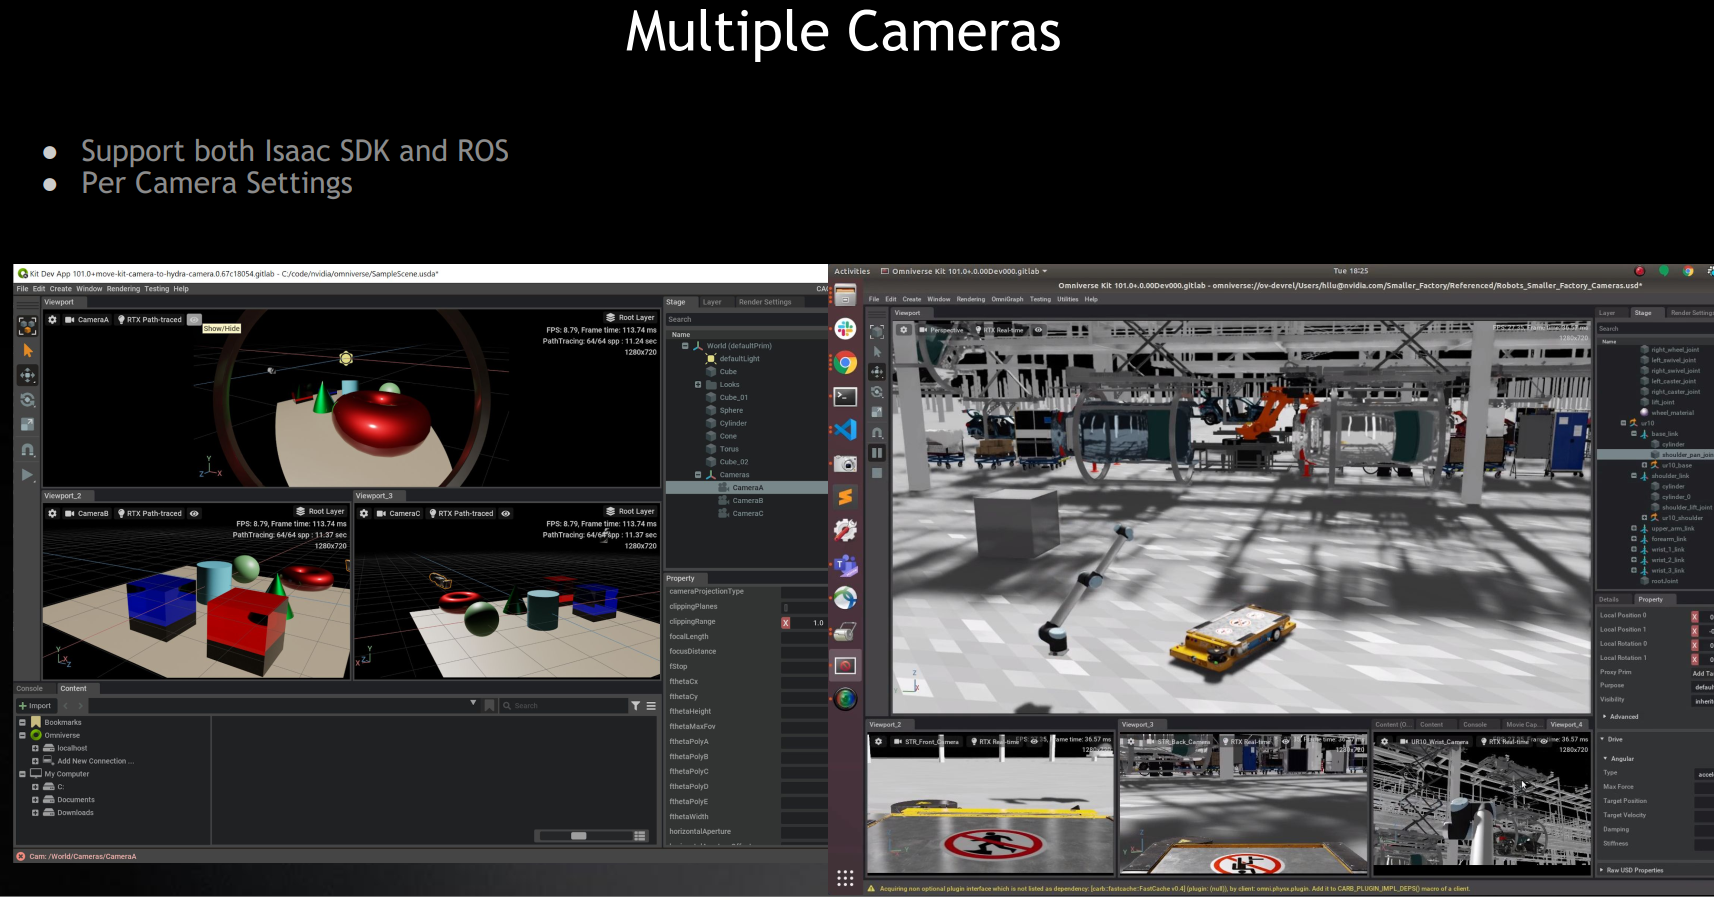Screen dimensions: 1714x897
Task: Open the Create menu in Kit Dev App
Action: point(61,289)
